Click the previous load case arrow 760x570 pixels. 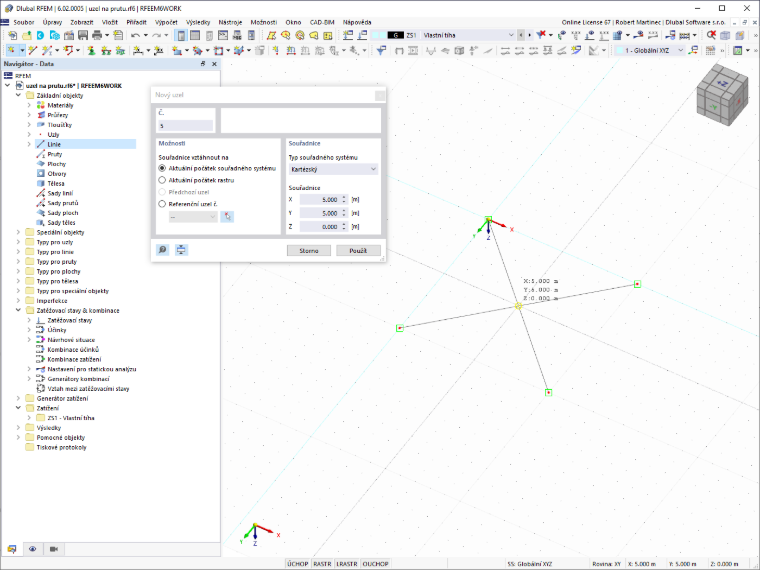(521, 35)
